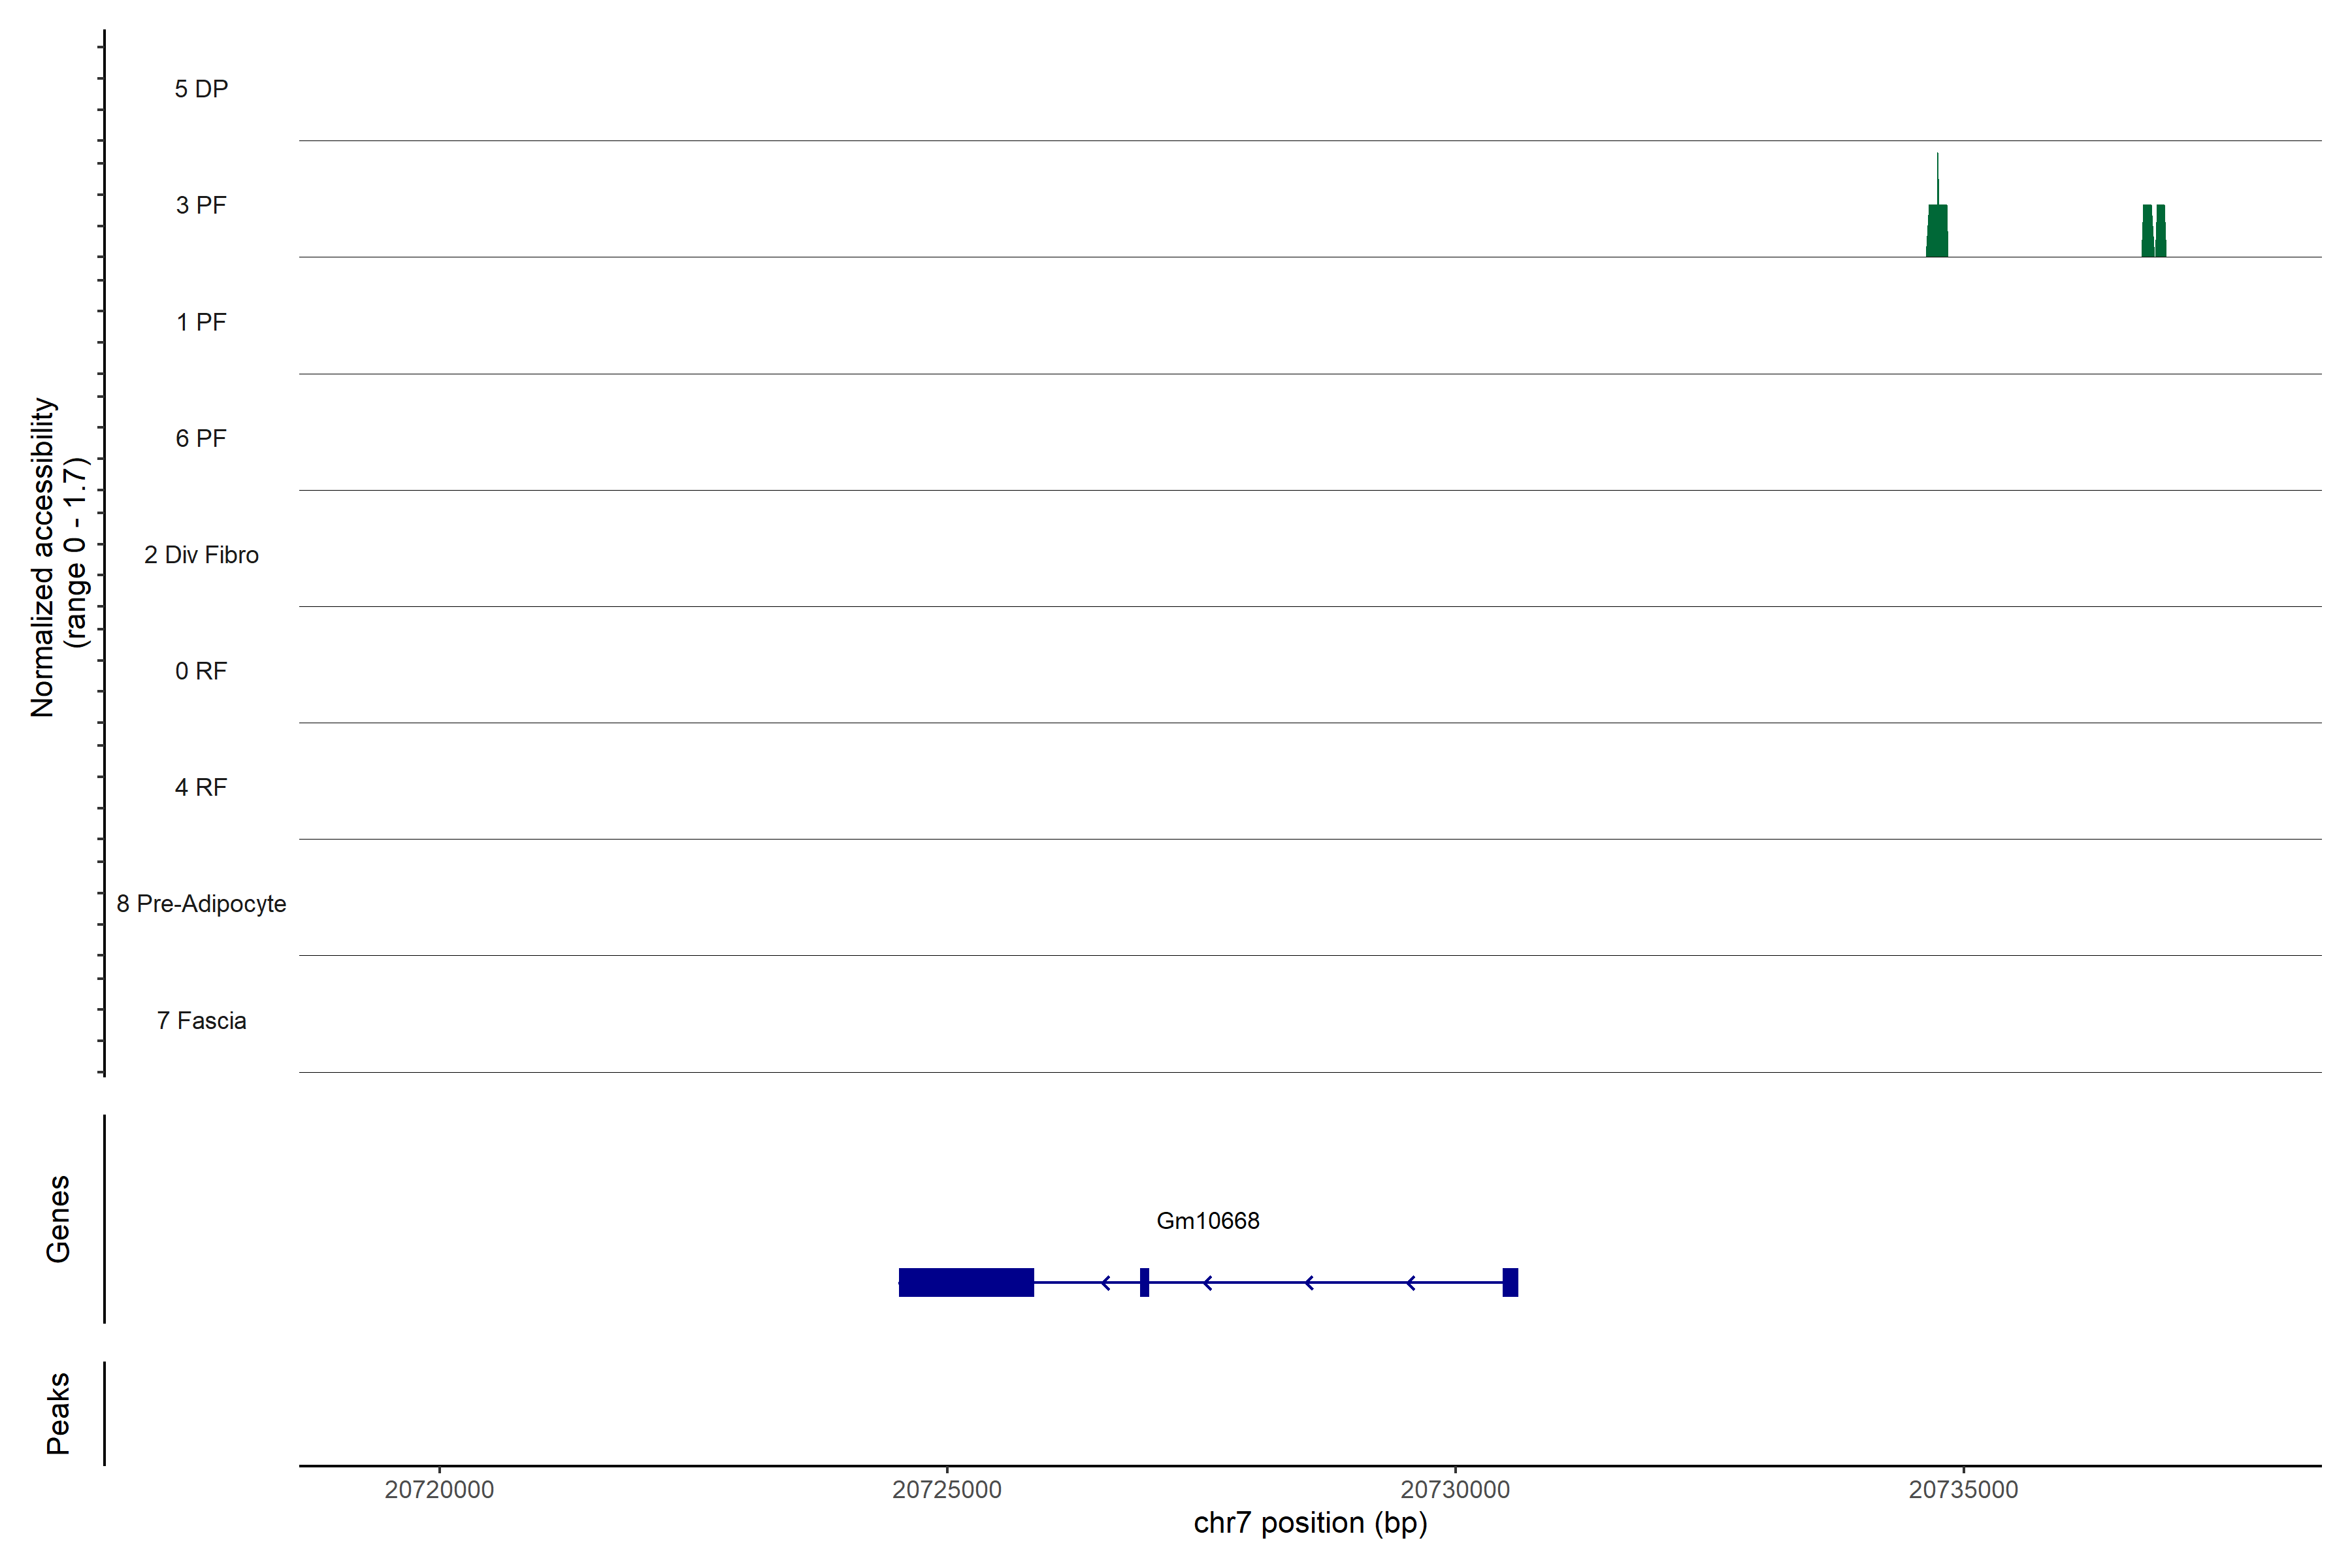Click the 0 RF track label
Screen dimensions: 2352x1568
point(201,671)
